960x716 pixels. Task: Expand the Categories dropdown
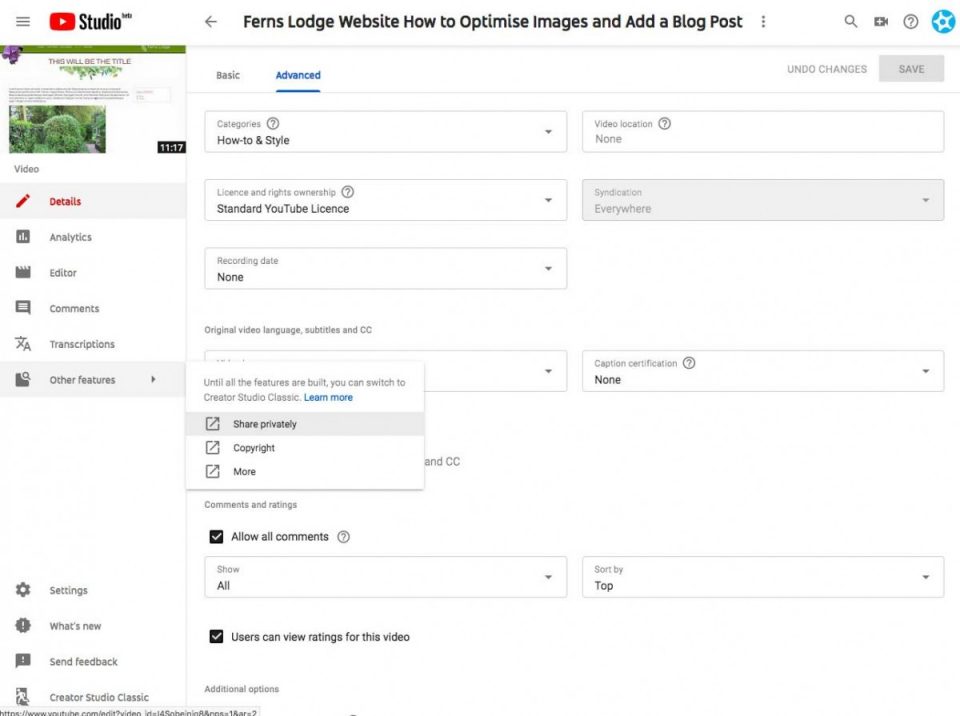coord(386,132)
